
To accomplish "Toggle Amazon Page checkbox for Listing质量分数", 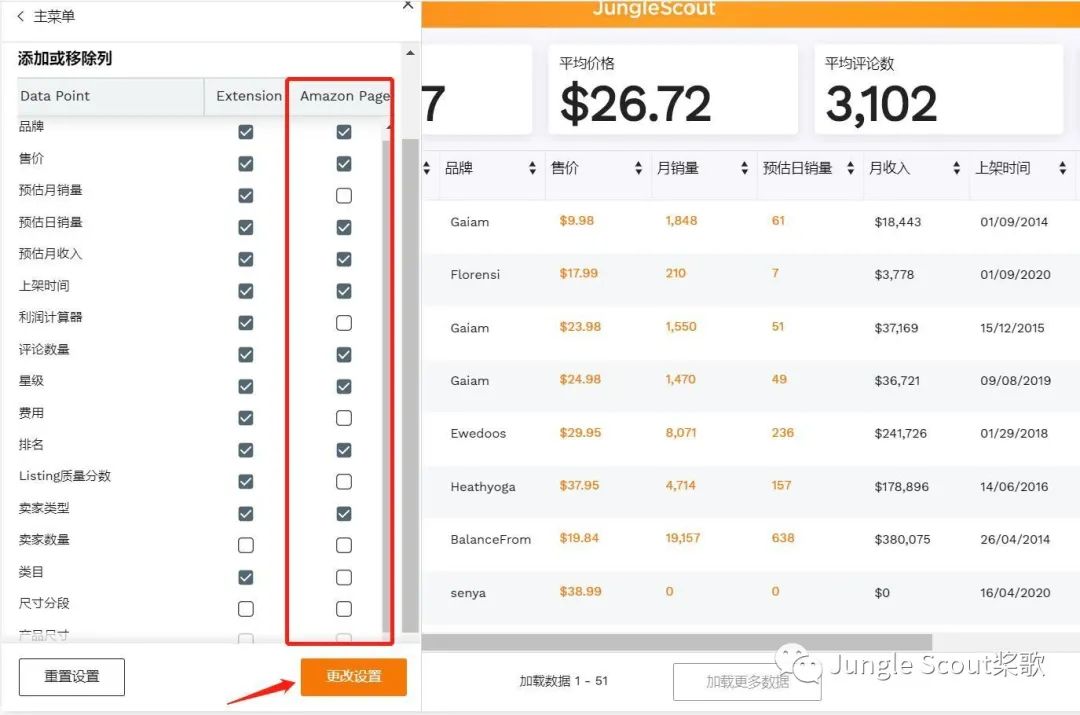I will tap(344, 481).
